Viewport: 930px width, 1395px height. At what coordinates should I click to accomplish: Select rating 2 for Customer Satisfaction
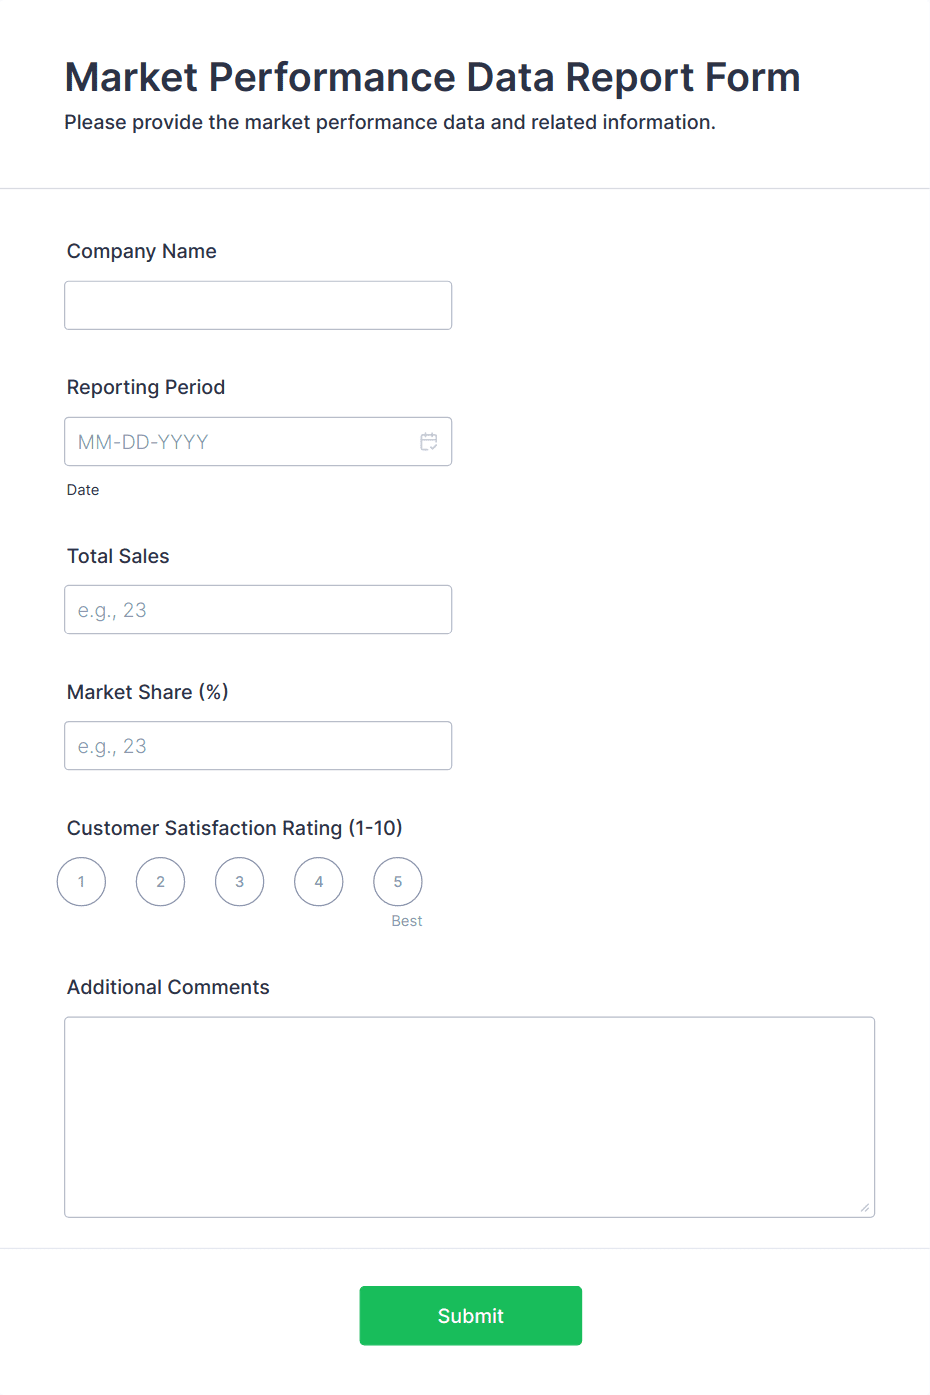160,881
